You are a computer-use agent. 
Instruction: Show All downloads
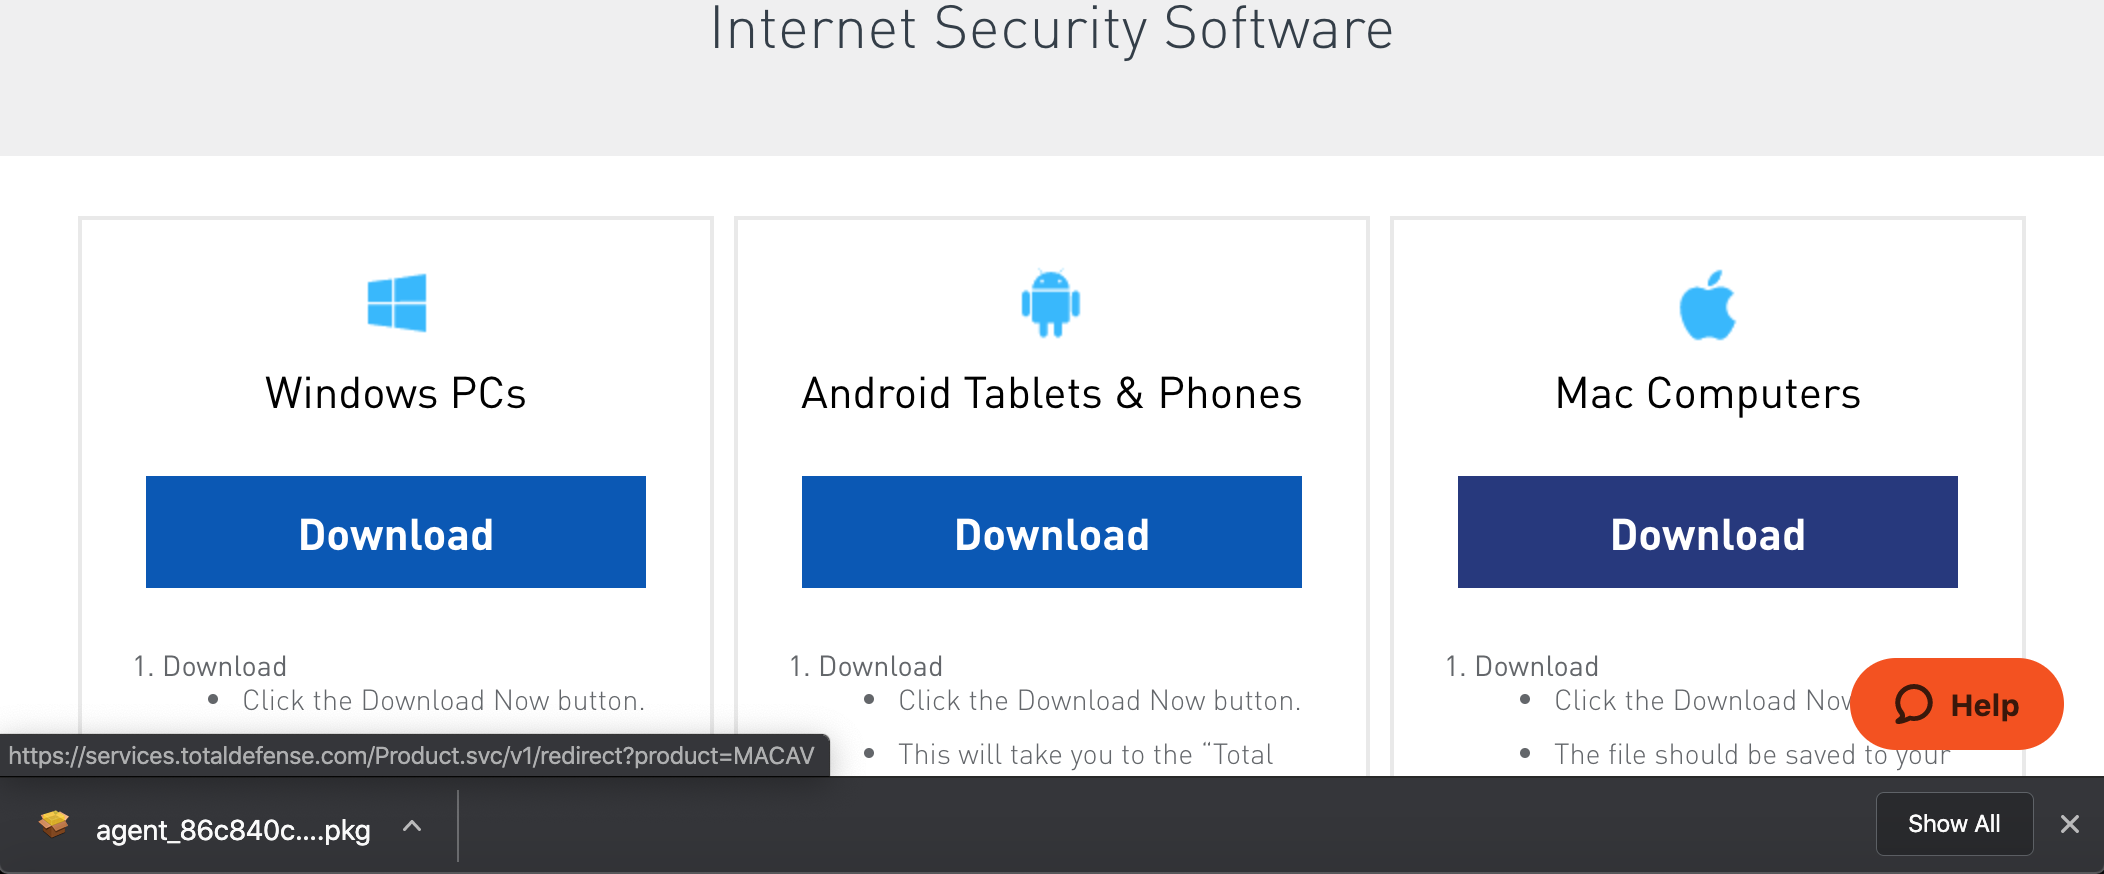pyautogui.click(x=1954, y=824)
